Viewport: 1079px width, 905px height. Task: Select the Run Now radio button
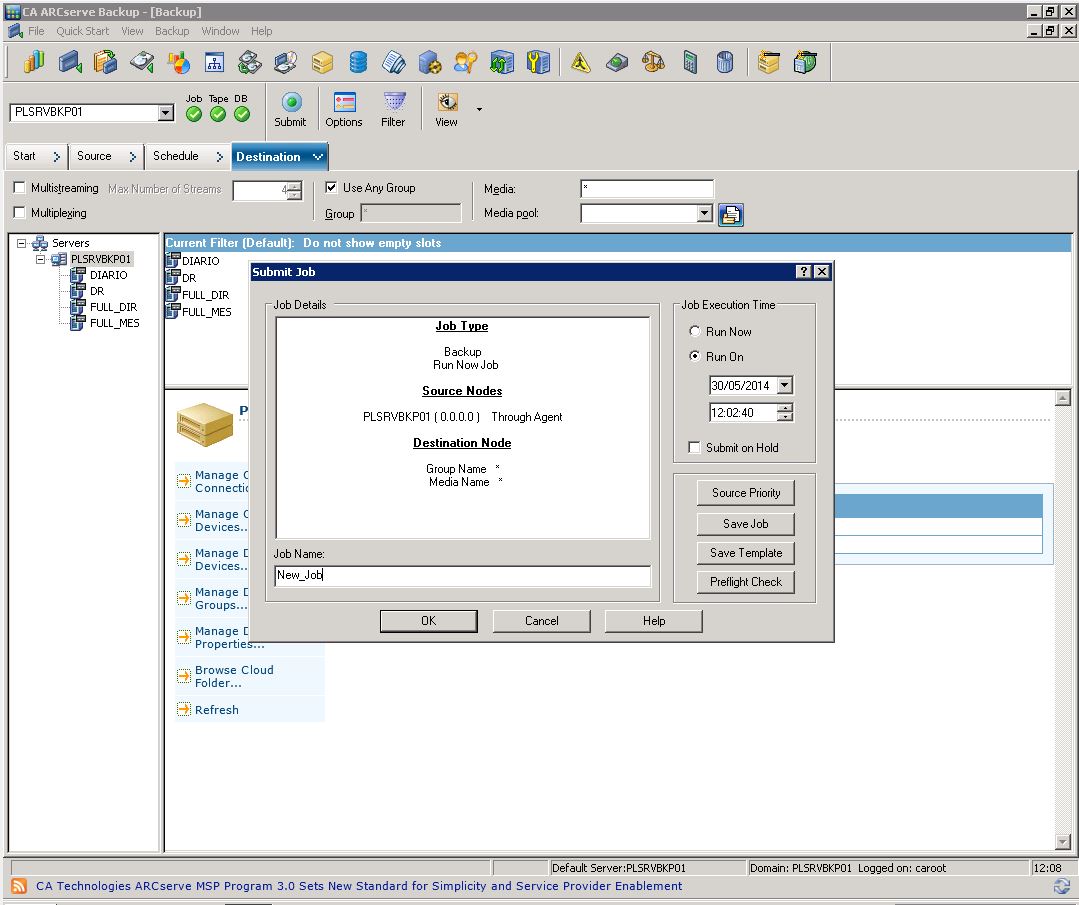coord(695,332)
